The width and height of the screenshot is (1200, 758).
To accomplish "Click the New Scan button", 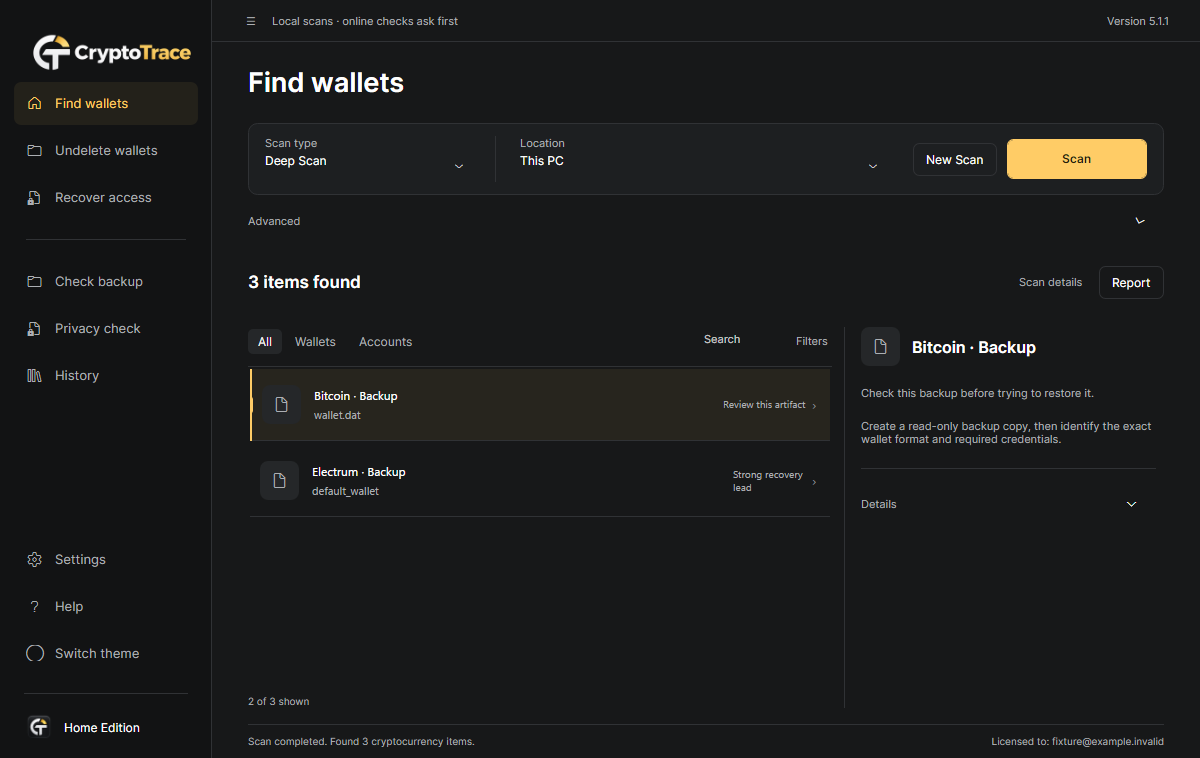I will tap(954, 159).
